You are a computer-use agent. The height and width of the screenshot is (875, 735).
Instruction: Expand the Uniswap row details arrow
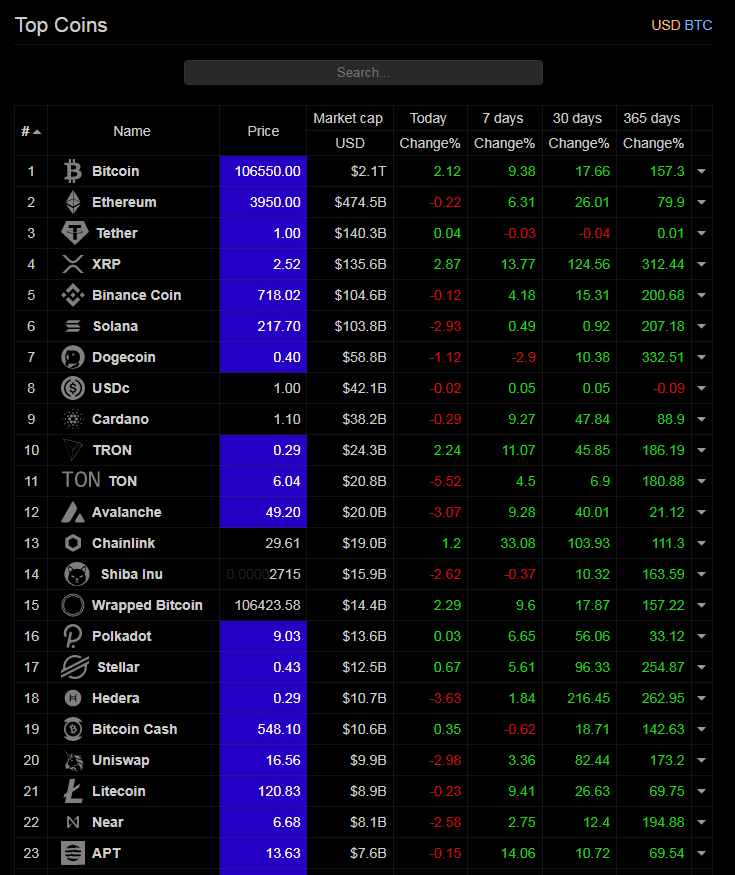[x=702, y=760]
